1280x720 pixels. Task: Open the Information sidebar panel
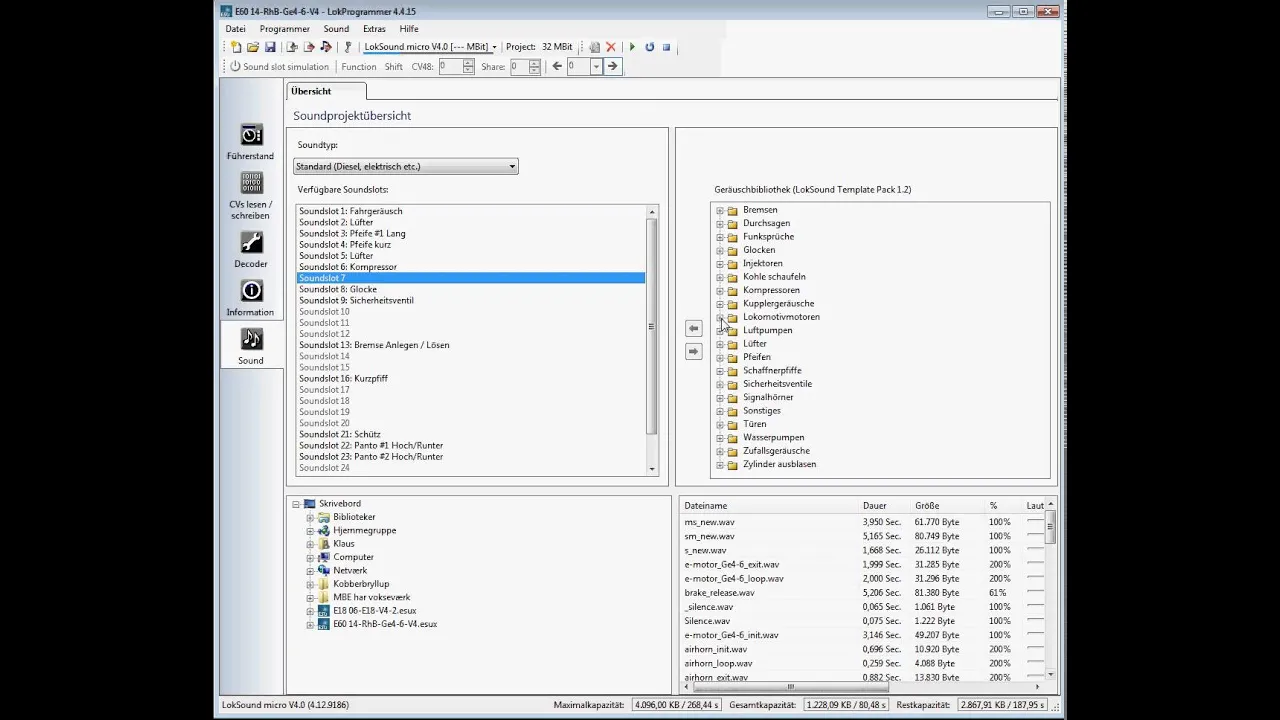(x=250, y=297)
